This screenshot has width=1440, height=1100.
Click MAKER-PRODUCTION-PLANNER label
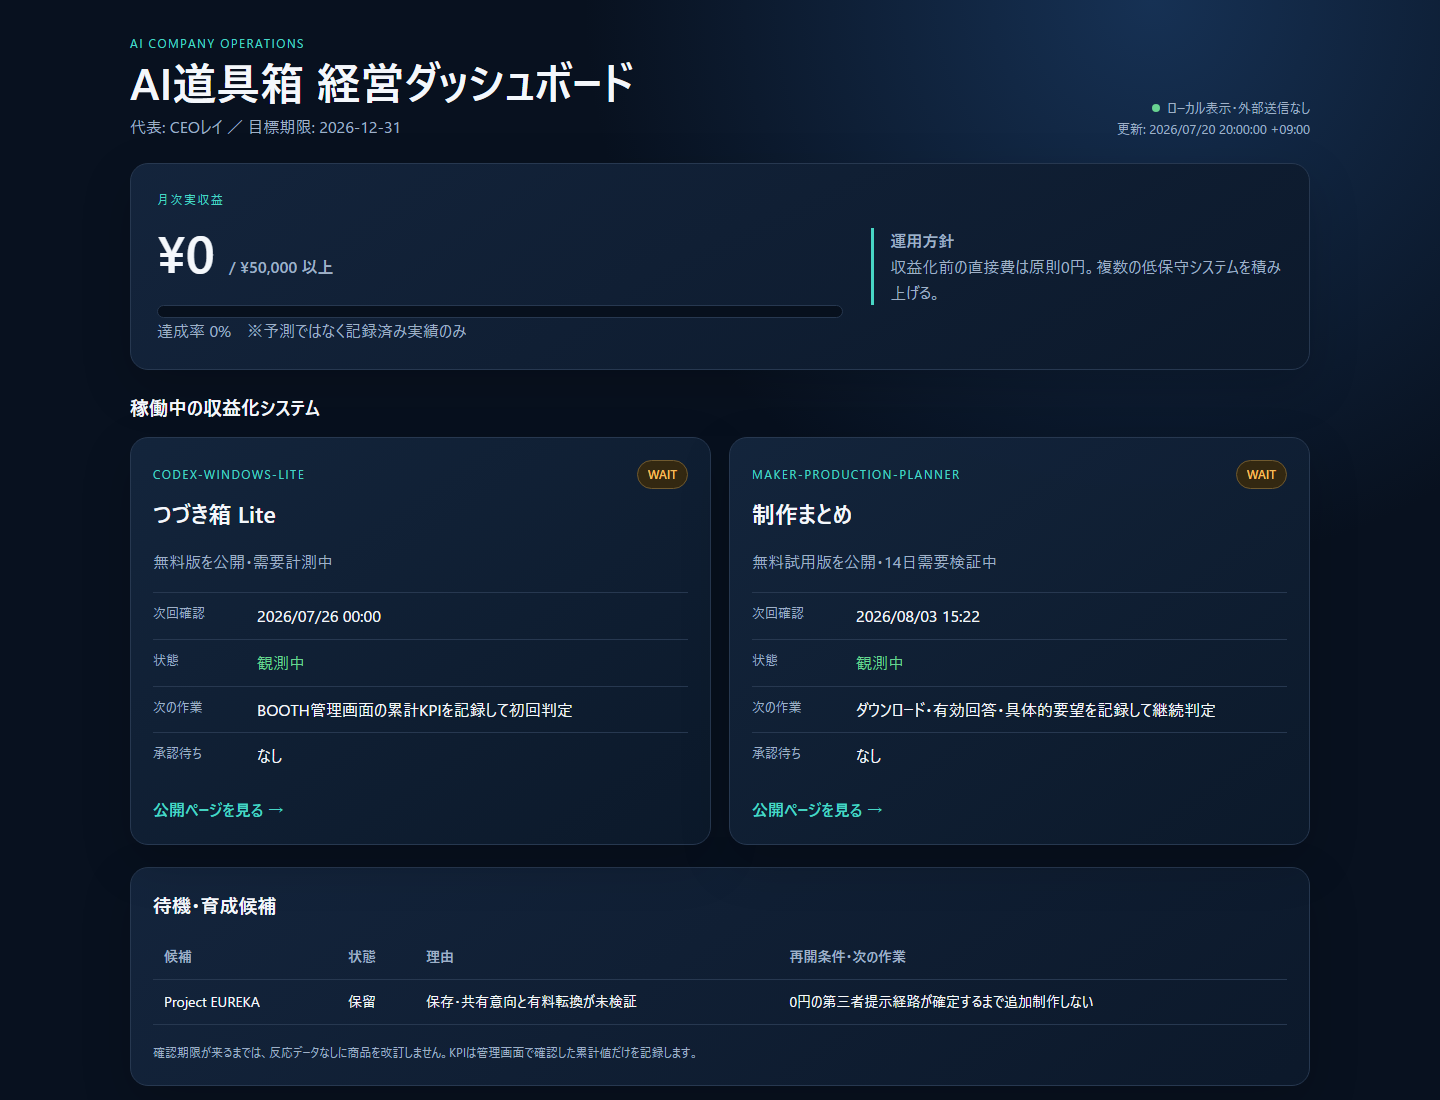click(856, 475)
